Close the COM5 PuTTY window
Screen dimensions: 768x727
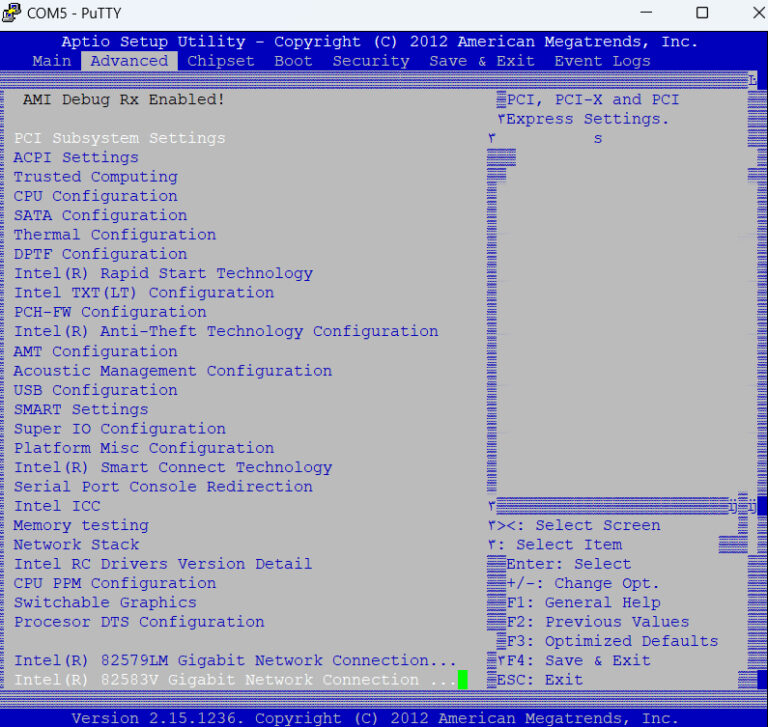(x=758, y=13)
